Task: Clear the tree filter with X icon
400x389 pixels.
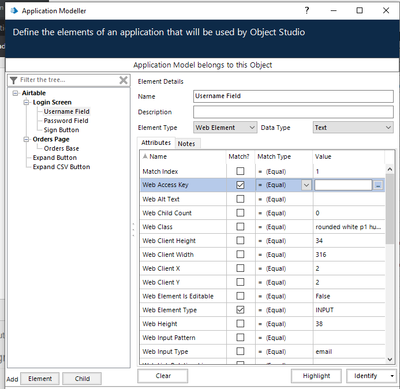Action: point(123,80)
